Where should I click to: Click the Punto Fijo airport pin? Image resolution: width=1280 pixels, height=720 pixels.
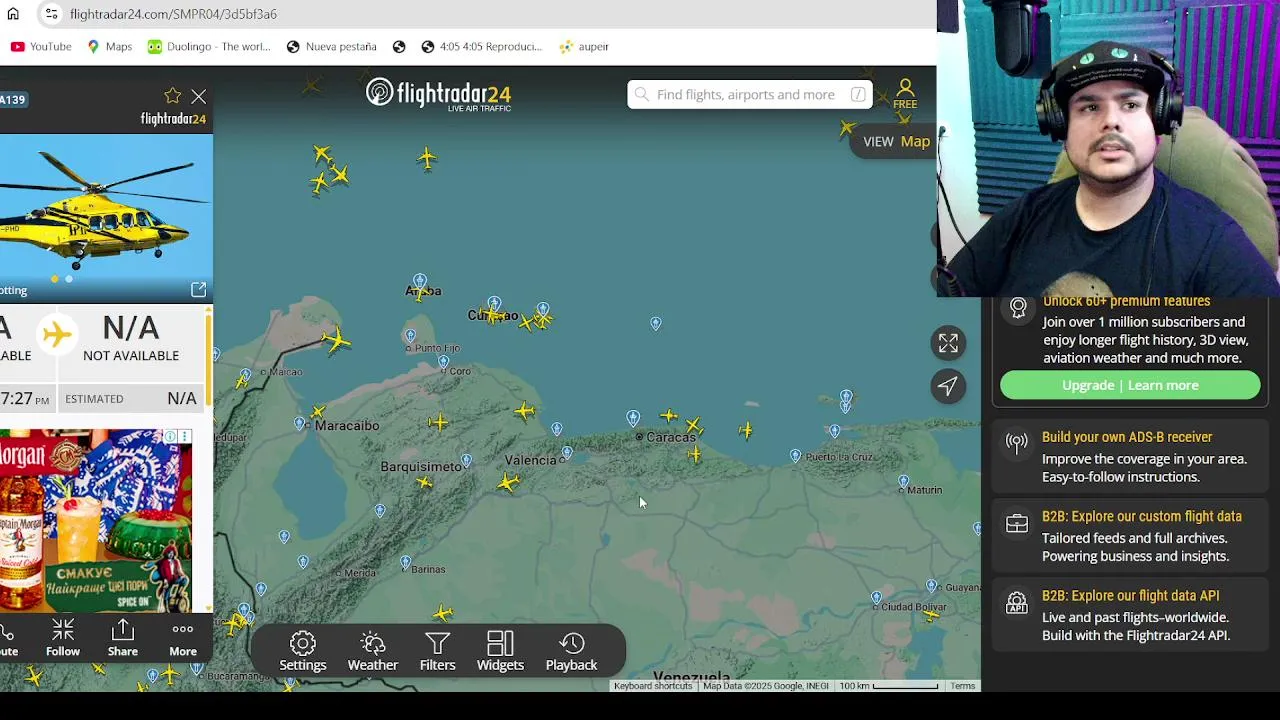pyautogui.click(x=409, y=335)
